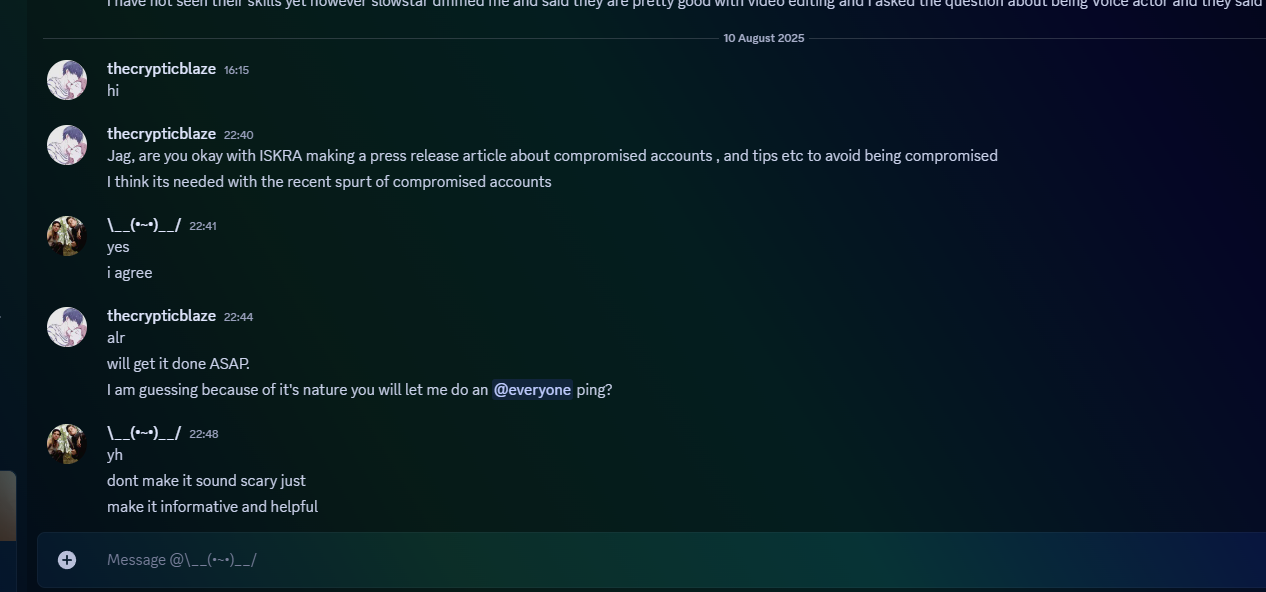The width and height of the screenshot is (1266, 592).
Task: Open thecrypticblaze avatar beside the 22:40 message
Action: point(67,145)
